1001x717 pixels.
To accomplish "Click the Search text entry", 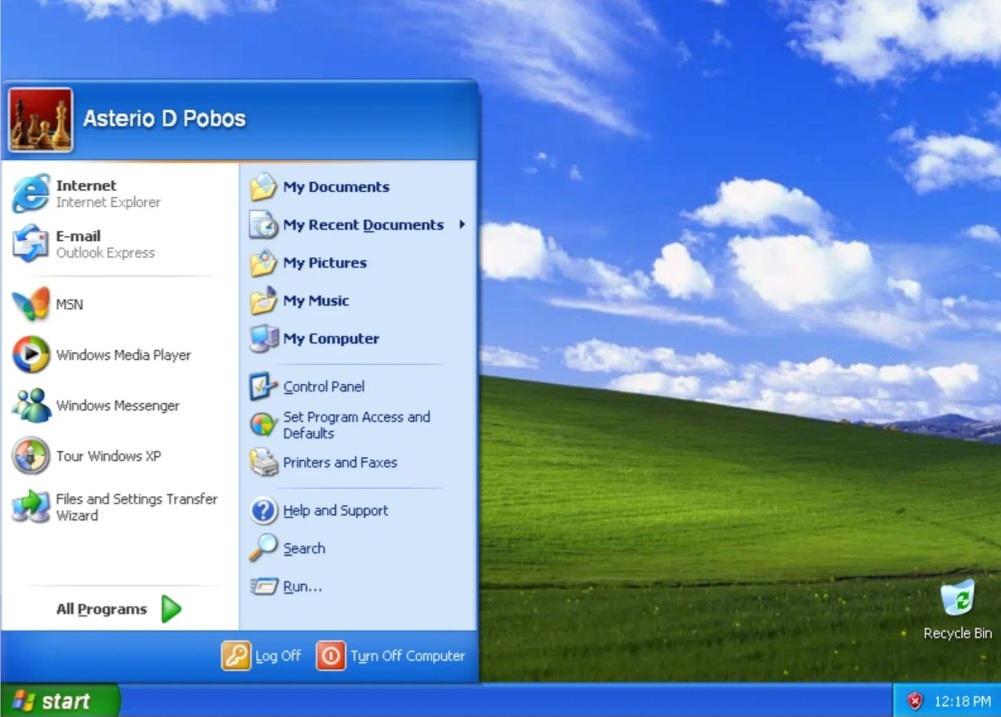I will [304, 548].
